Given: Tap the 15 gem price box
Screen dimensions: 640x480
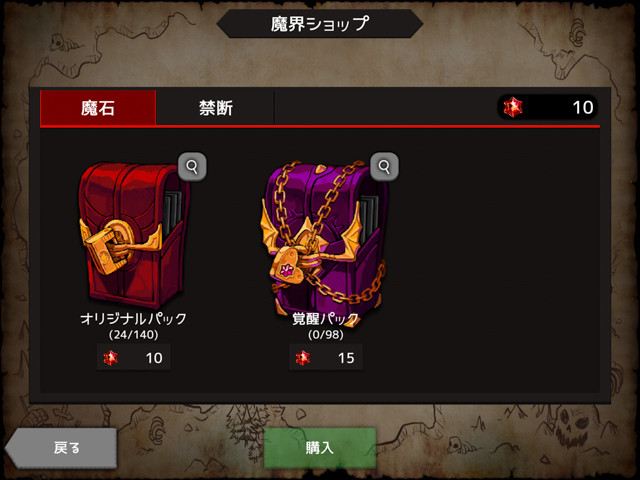Looking at the screenshot, I should [326, 358].
